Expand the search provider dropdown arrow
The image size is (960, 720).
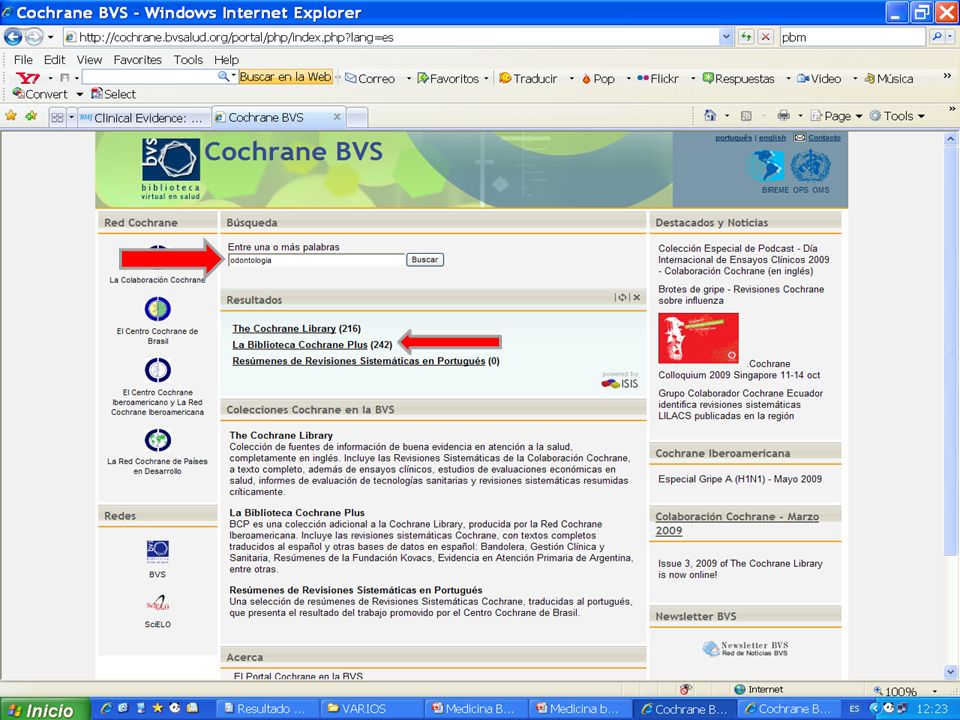click(950, 37)
